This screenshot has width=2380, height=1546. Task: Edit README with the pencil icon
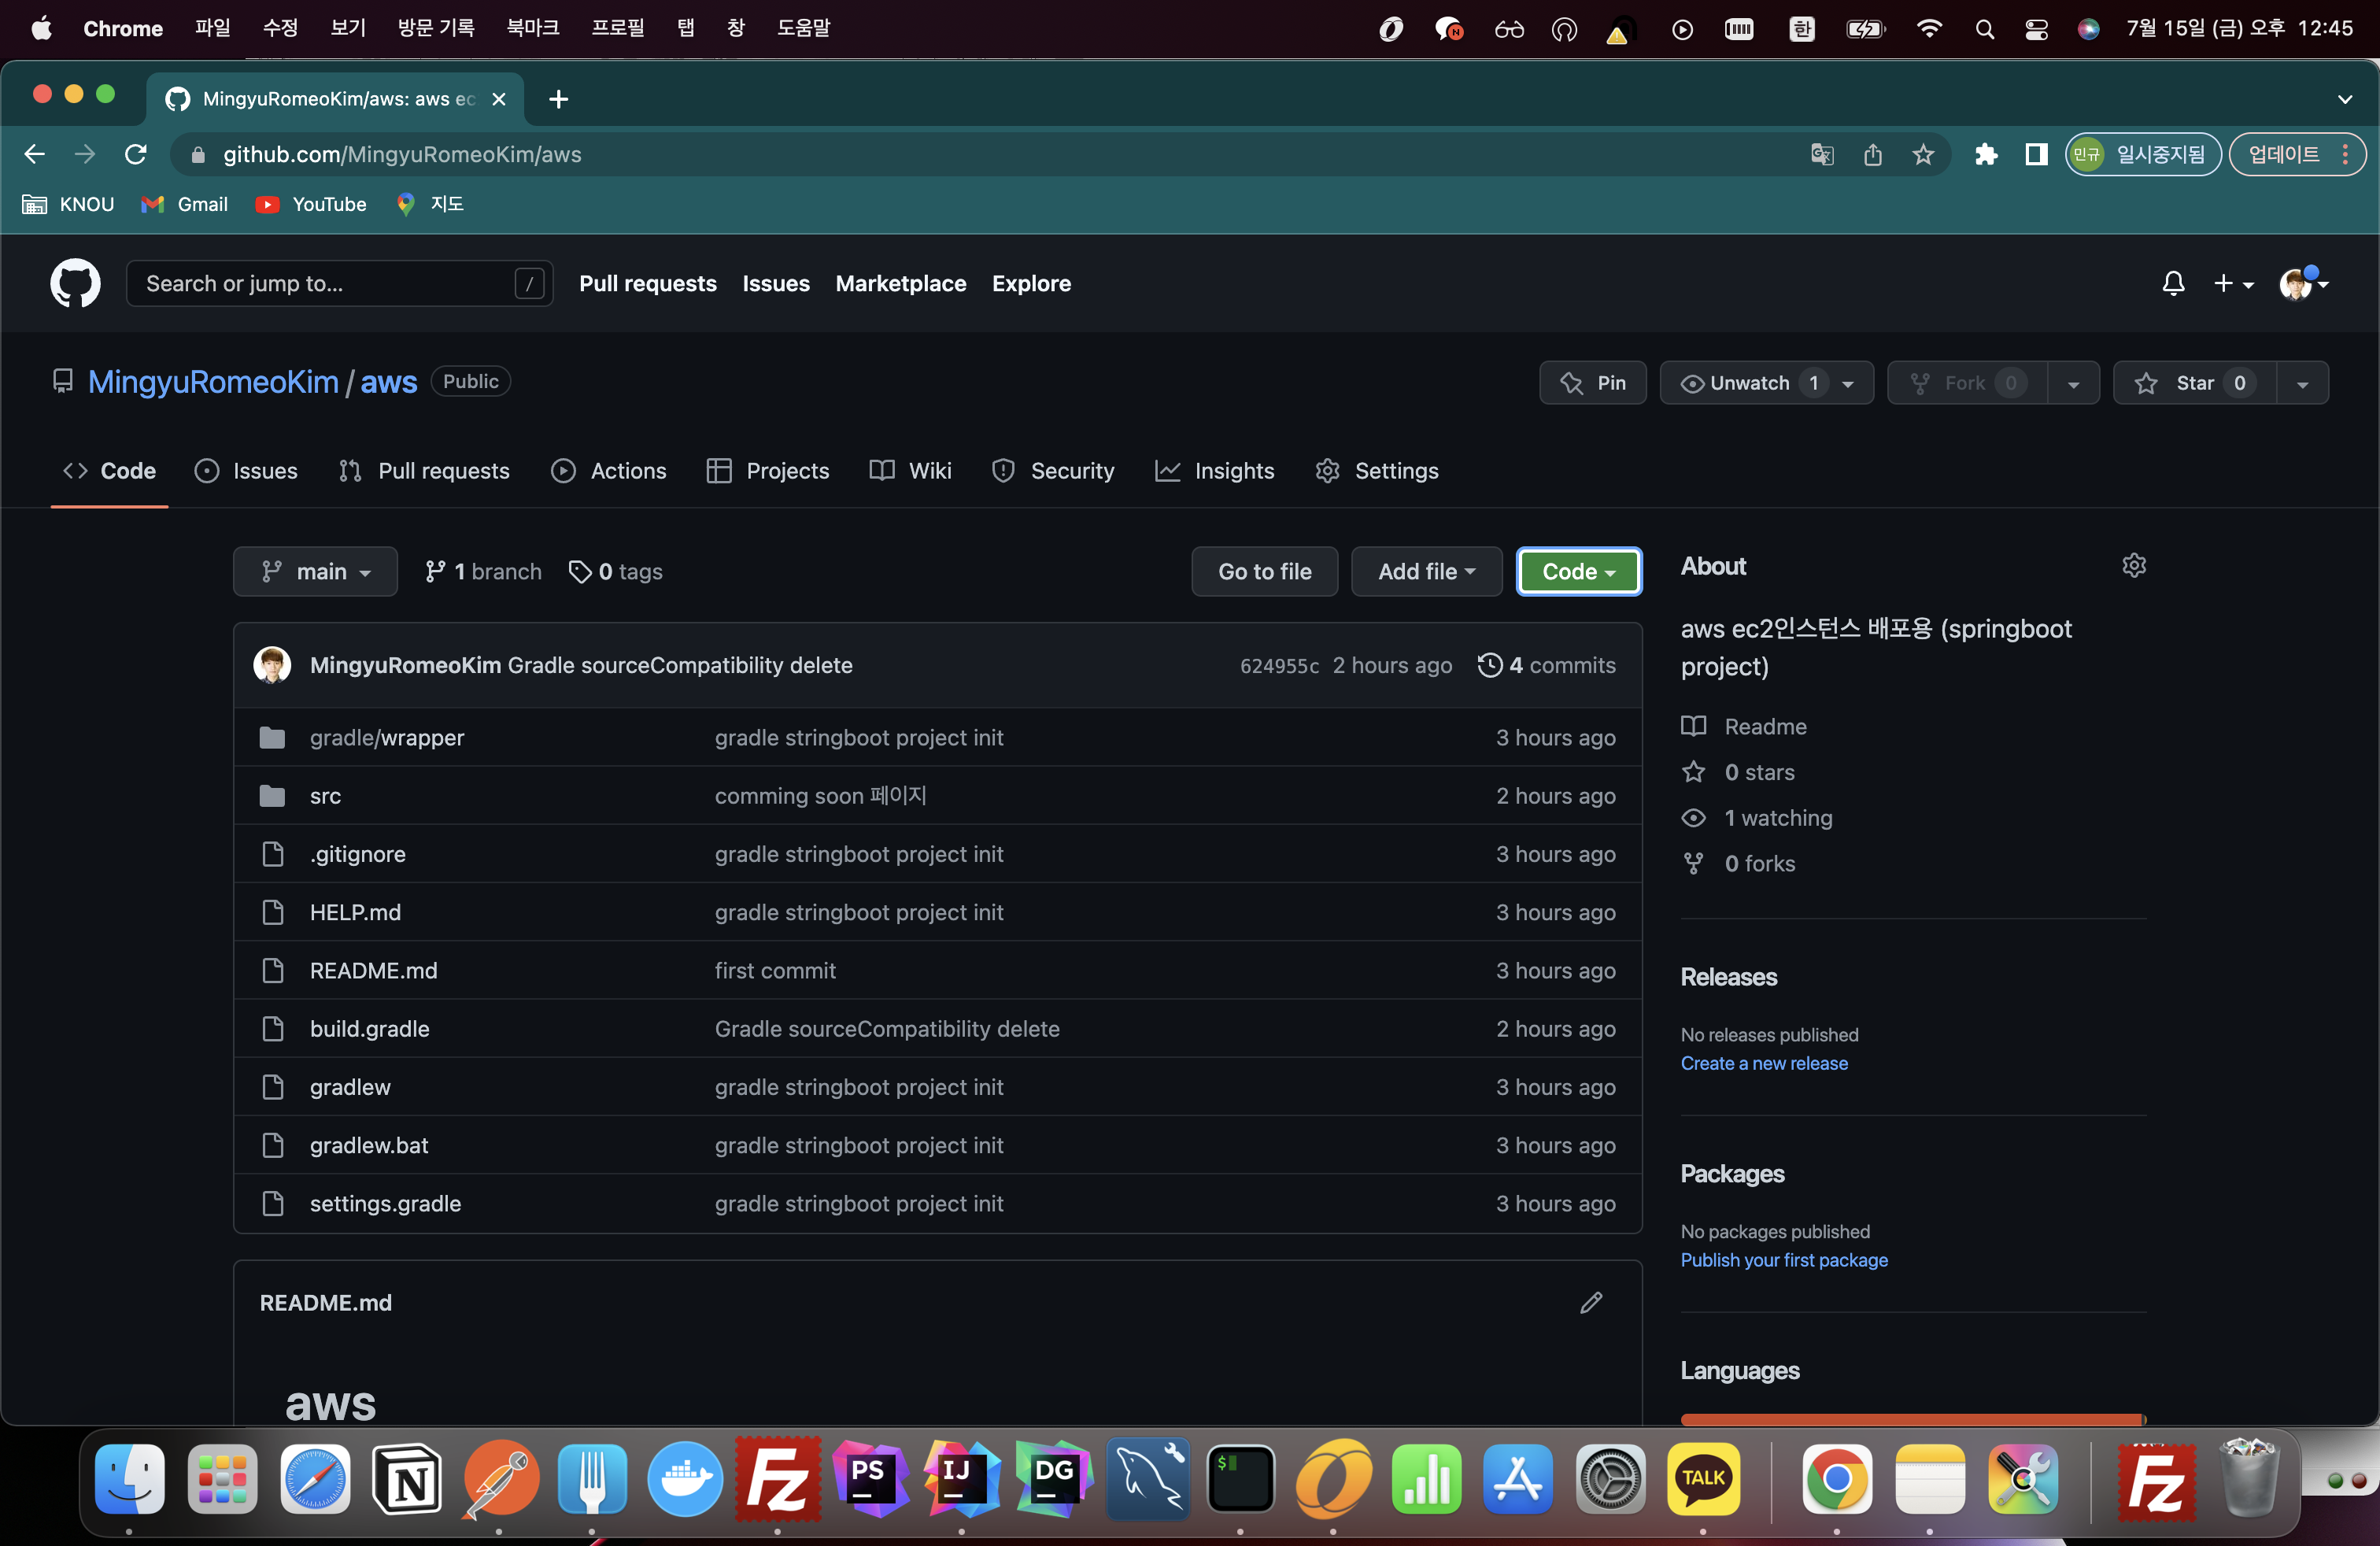1590,1302
